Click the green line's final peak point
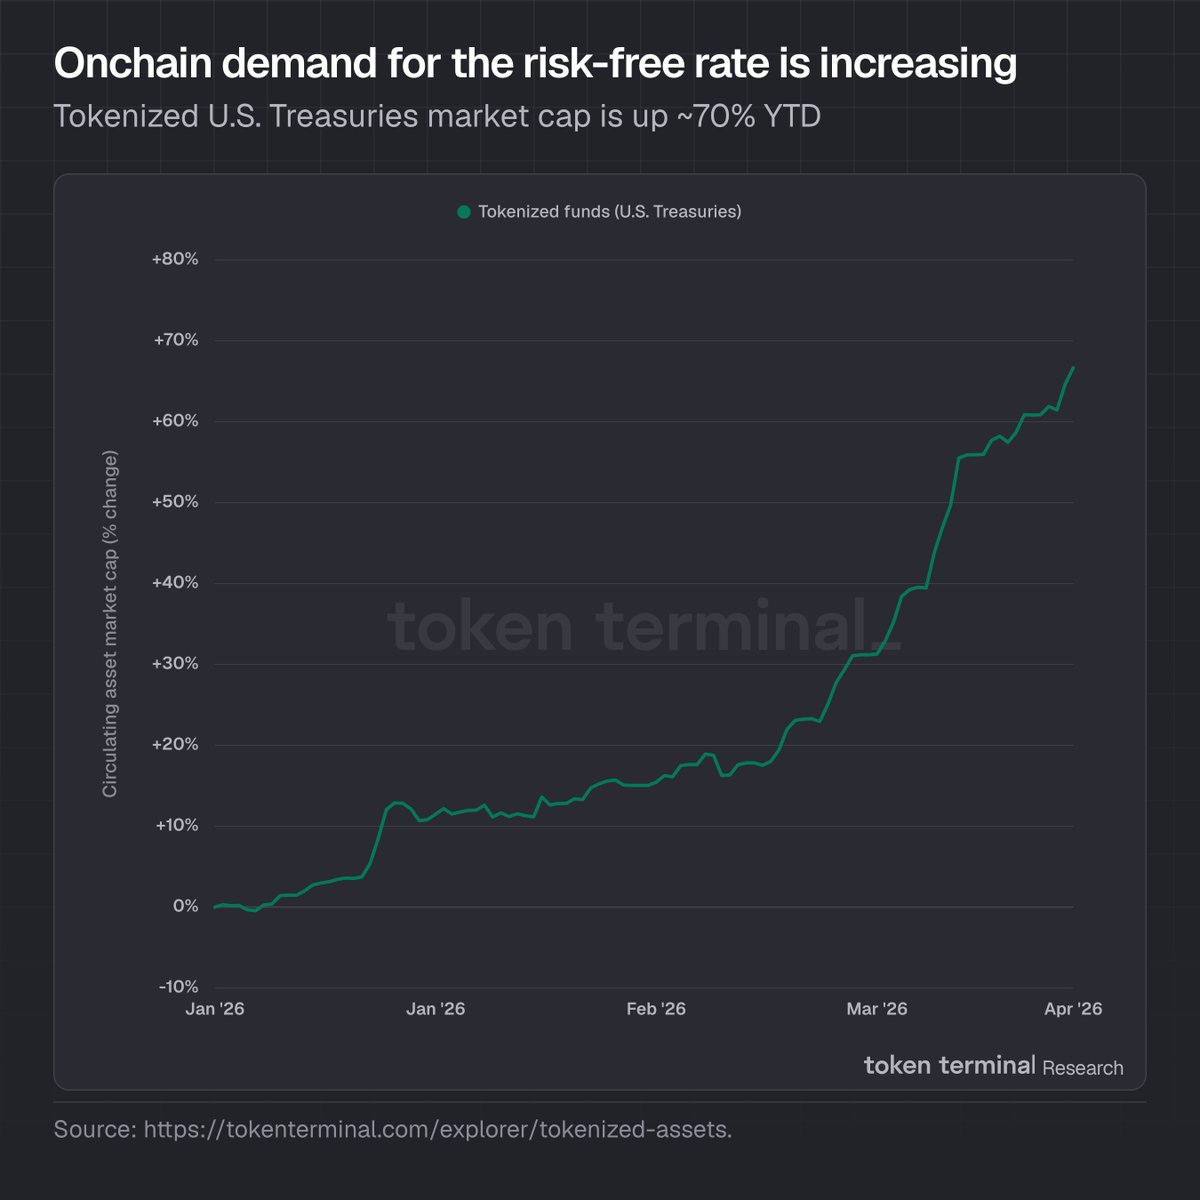This screenshot has width=1200, height=1200. click(x=1073, y=367)
